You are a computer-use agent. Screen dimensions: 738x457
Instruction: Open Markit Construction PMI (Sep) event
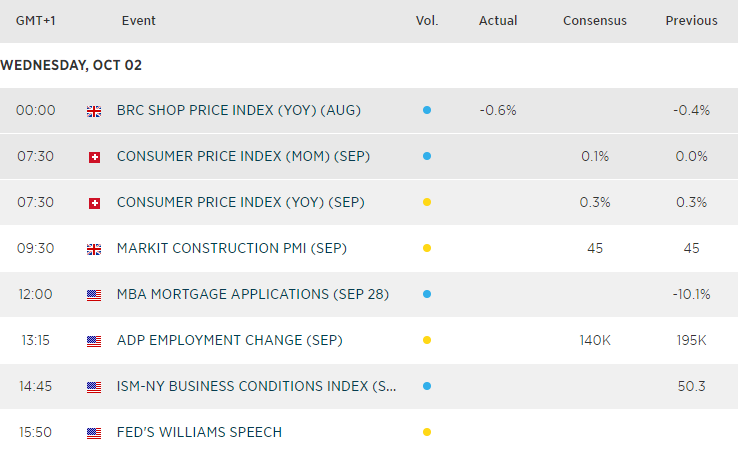232,249
